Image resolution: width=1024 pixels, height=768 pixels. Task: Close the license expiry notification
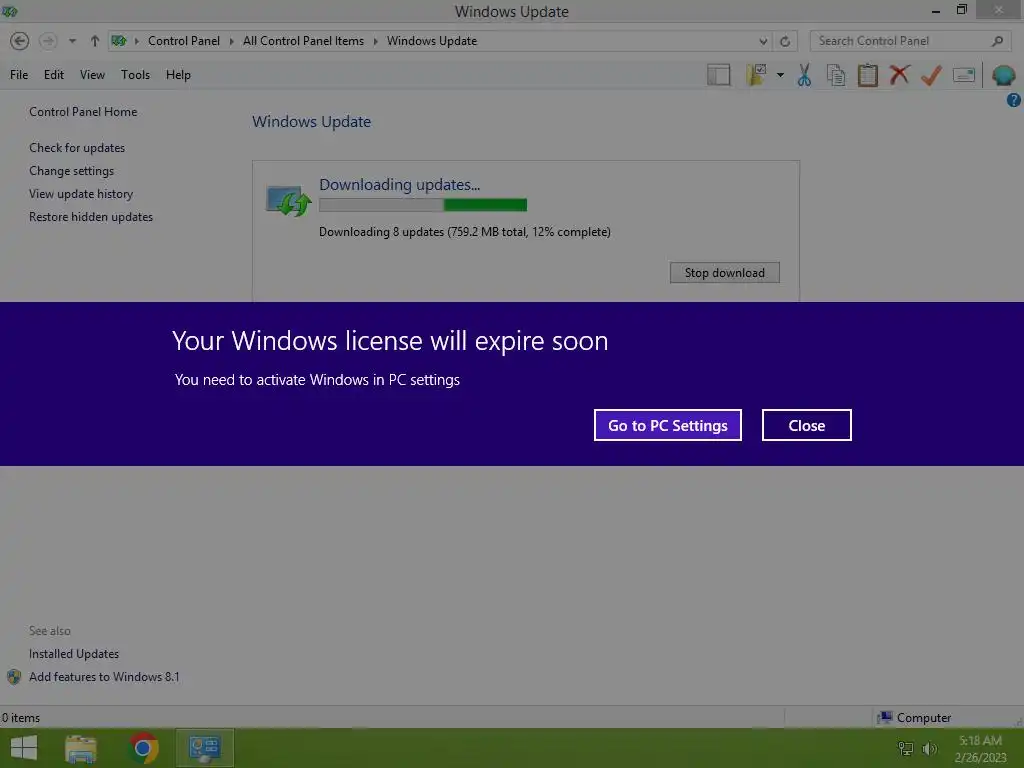[807, 425]
